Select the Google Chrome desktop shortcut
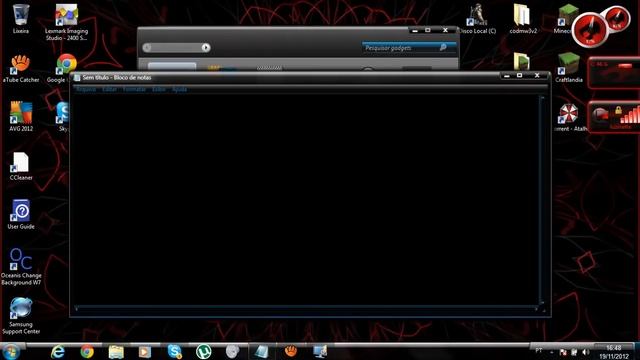Screen dimensions: 640x360 point(63,69)
